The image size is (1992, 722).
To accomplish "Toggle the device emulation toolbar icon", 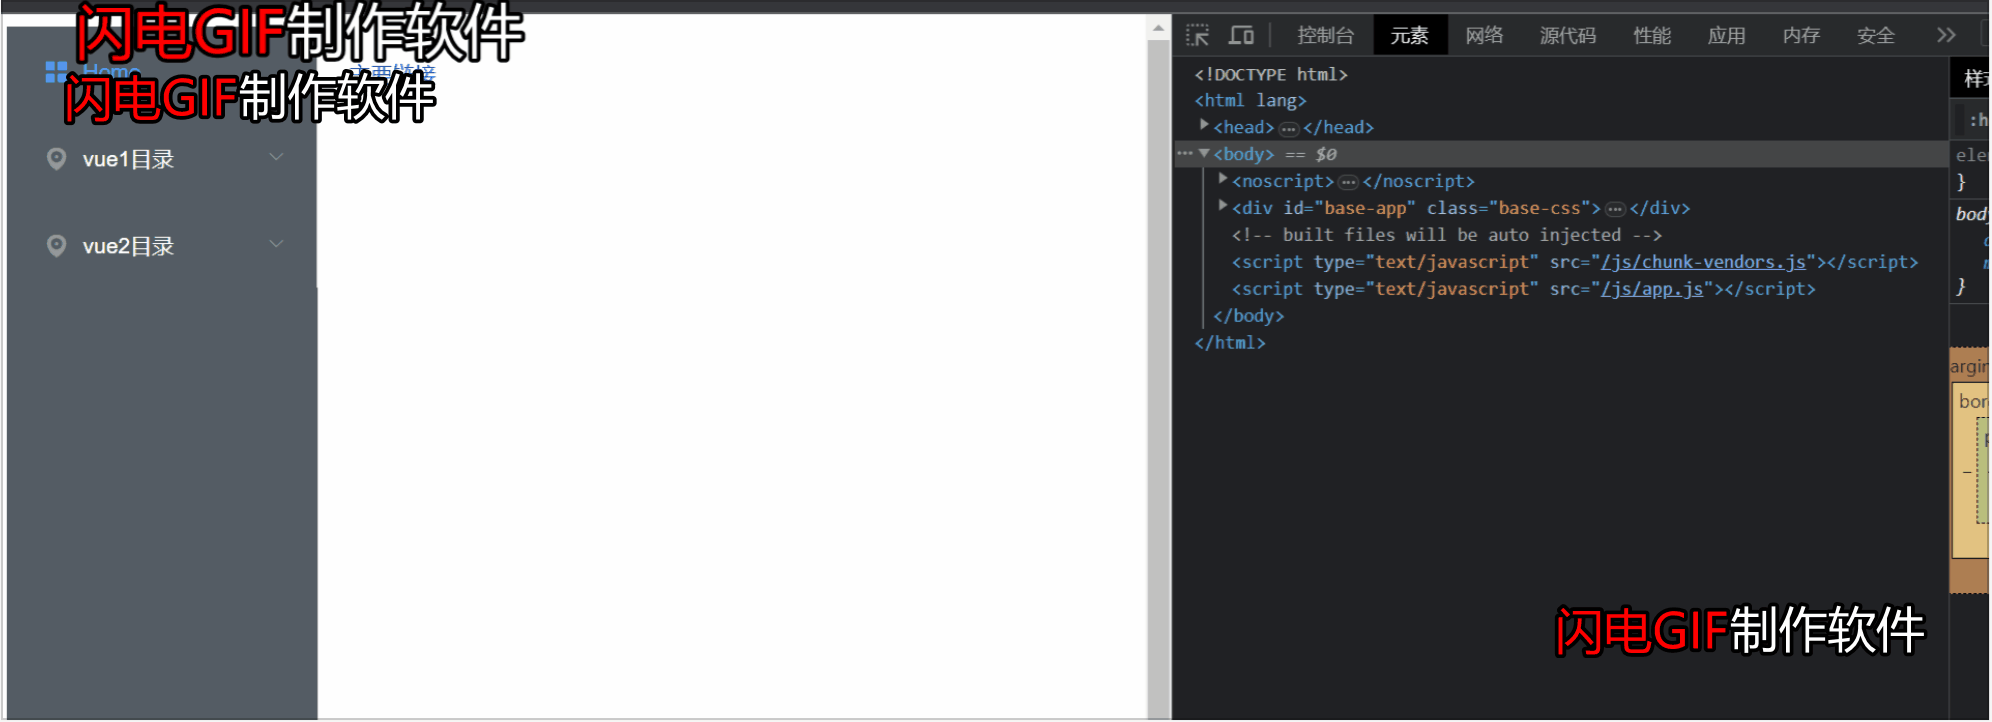I will 1241,36.
